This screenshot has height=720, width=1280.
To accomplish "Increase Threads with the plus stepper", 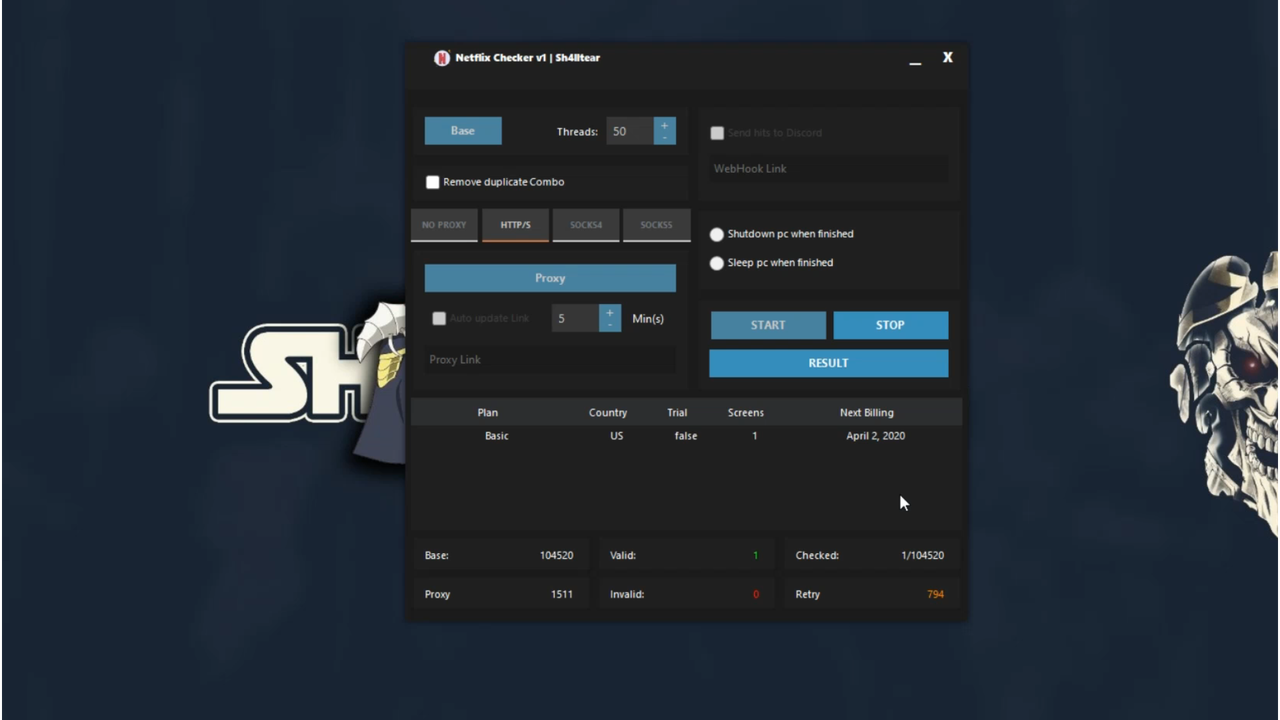I will [x=665, y=125].
